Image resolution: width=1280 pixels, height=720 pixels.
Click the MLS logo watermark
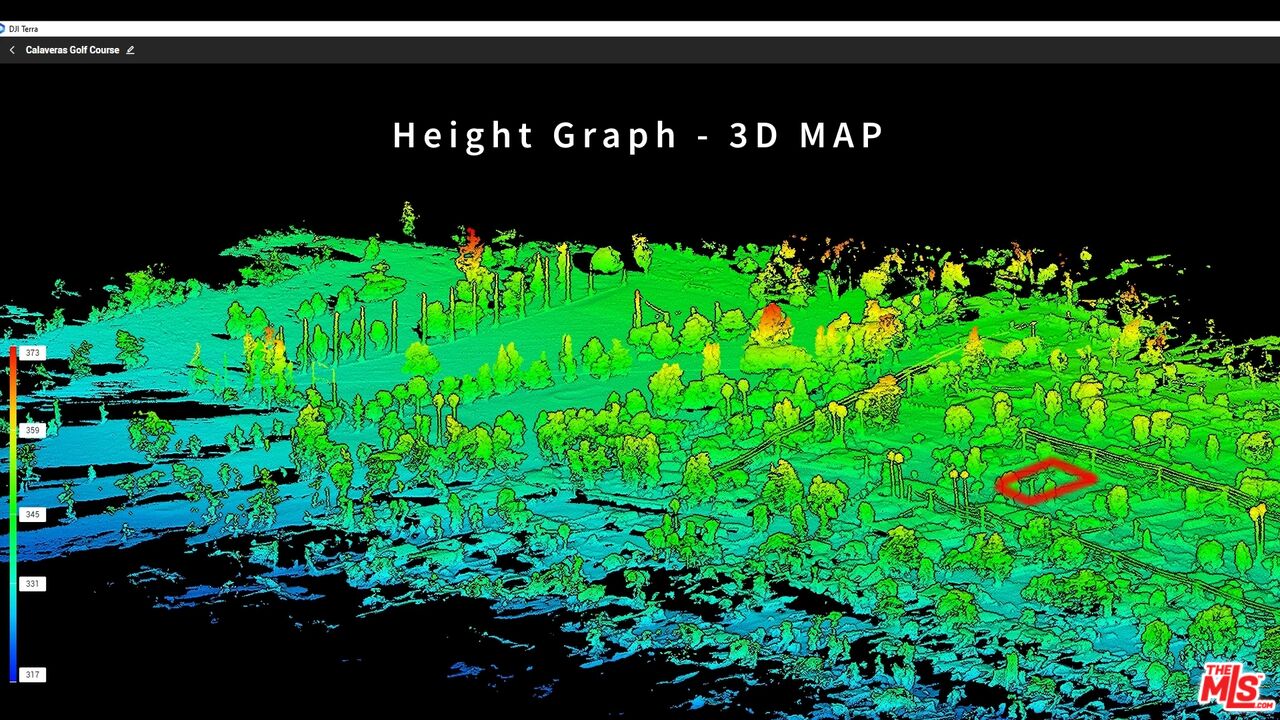(x=1237, y=687)
